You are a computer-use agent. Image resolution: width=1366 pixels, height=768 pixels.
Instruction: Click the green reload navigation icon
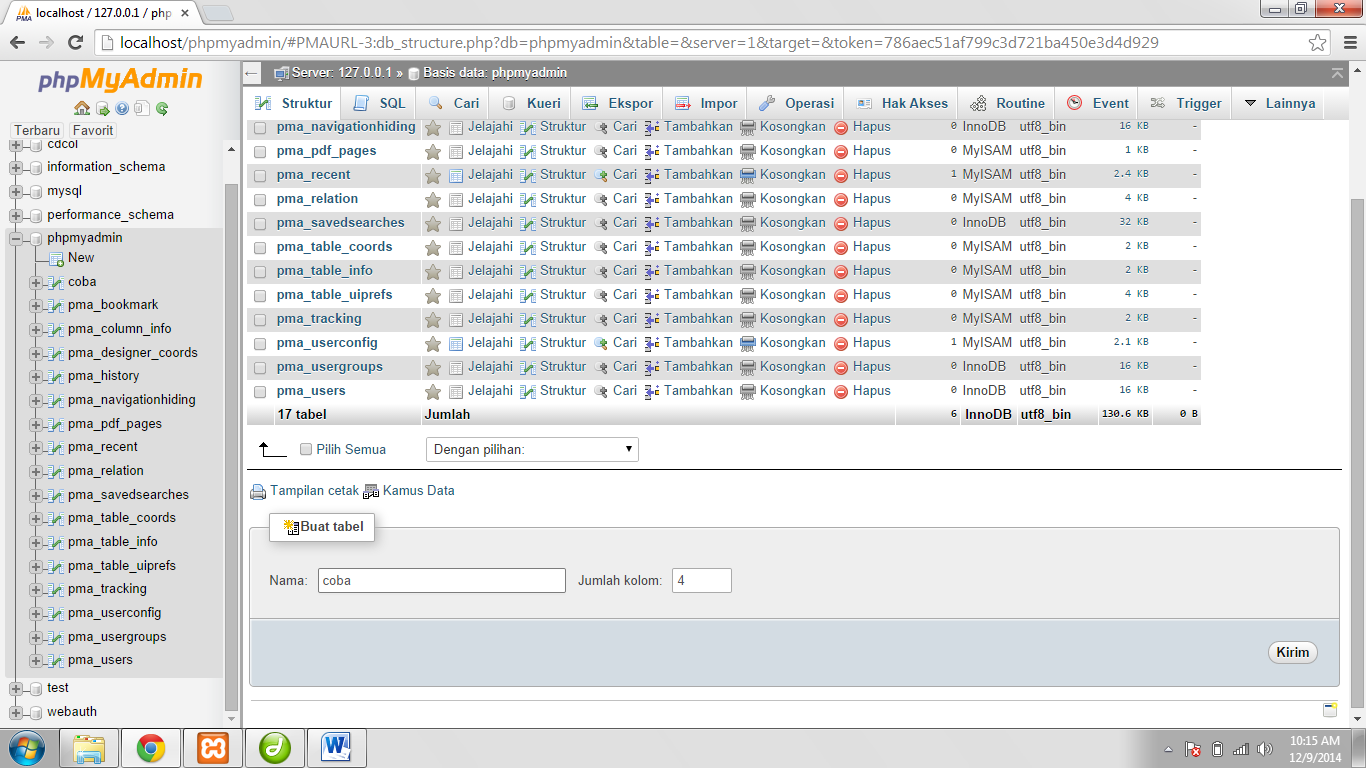tap(162, 108)
